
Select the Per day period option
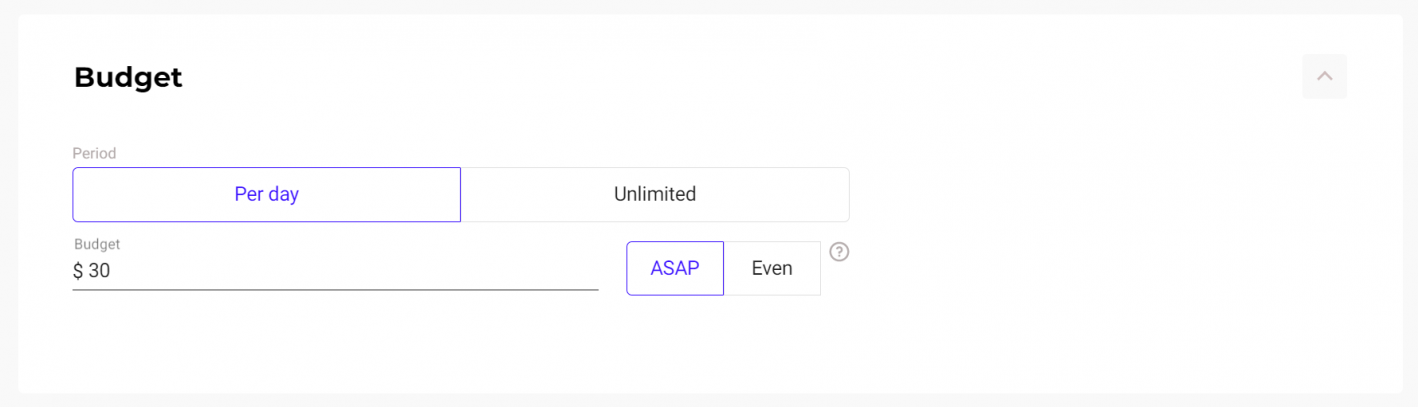click(x=267, y=194)
